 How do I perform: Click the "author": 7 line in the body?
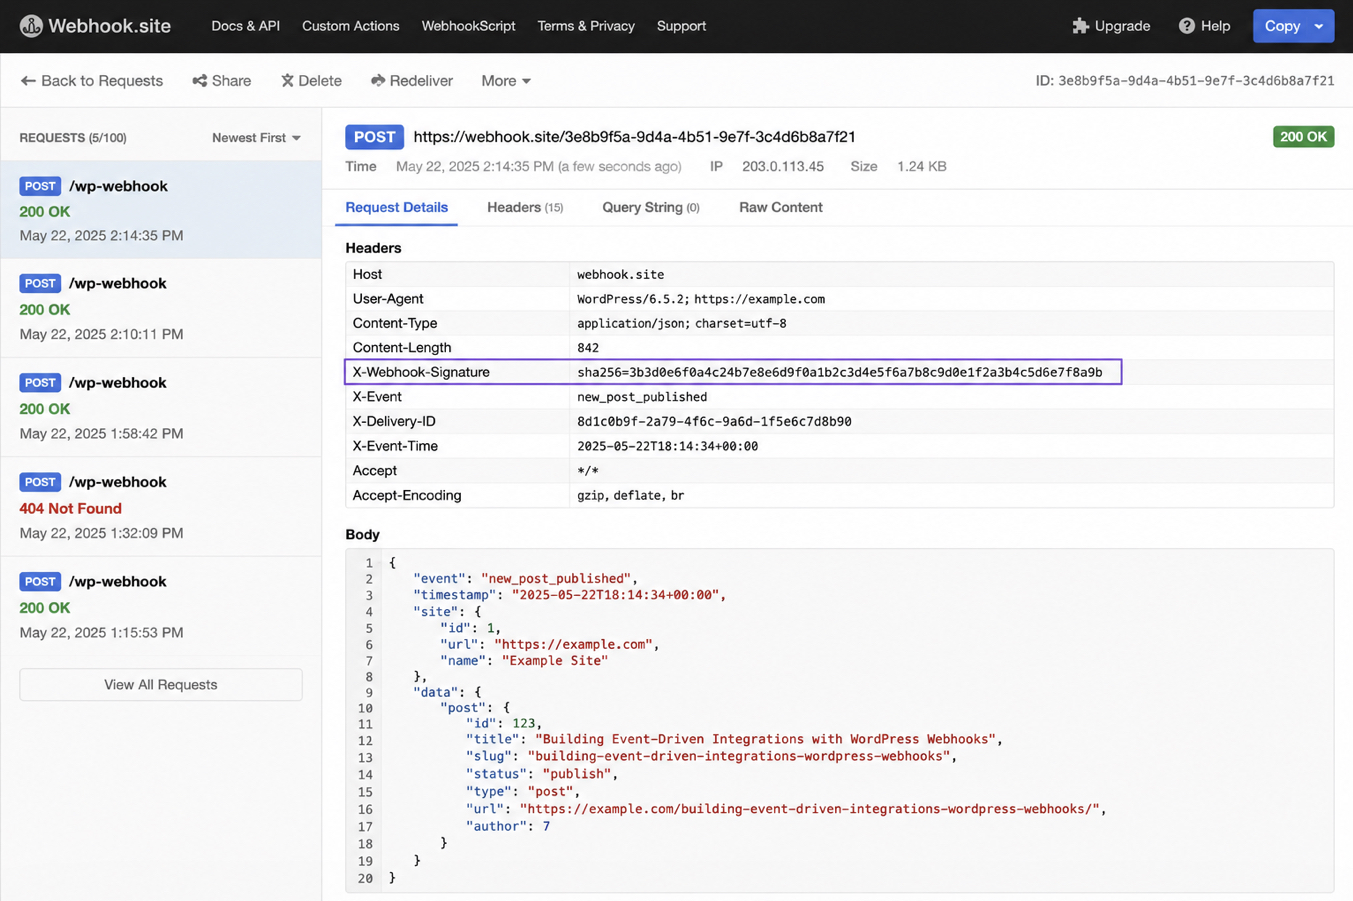(508, 826)
